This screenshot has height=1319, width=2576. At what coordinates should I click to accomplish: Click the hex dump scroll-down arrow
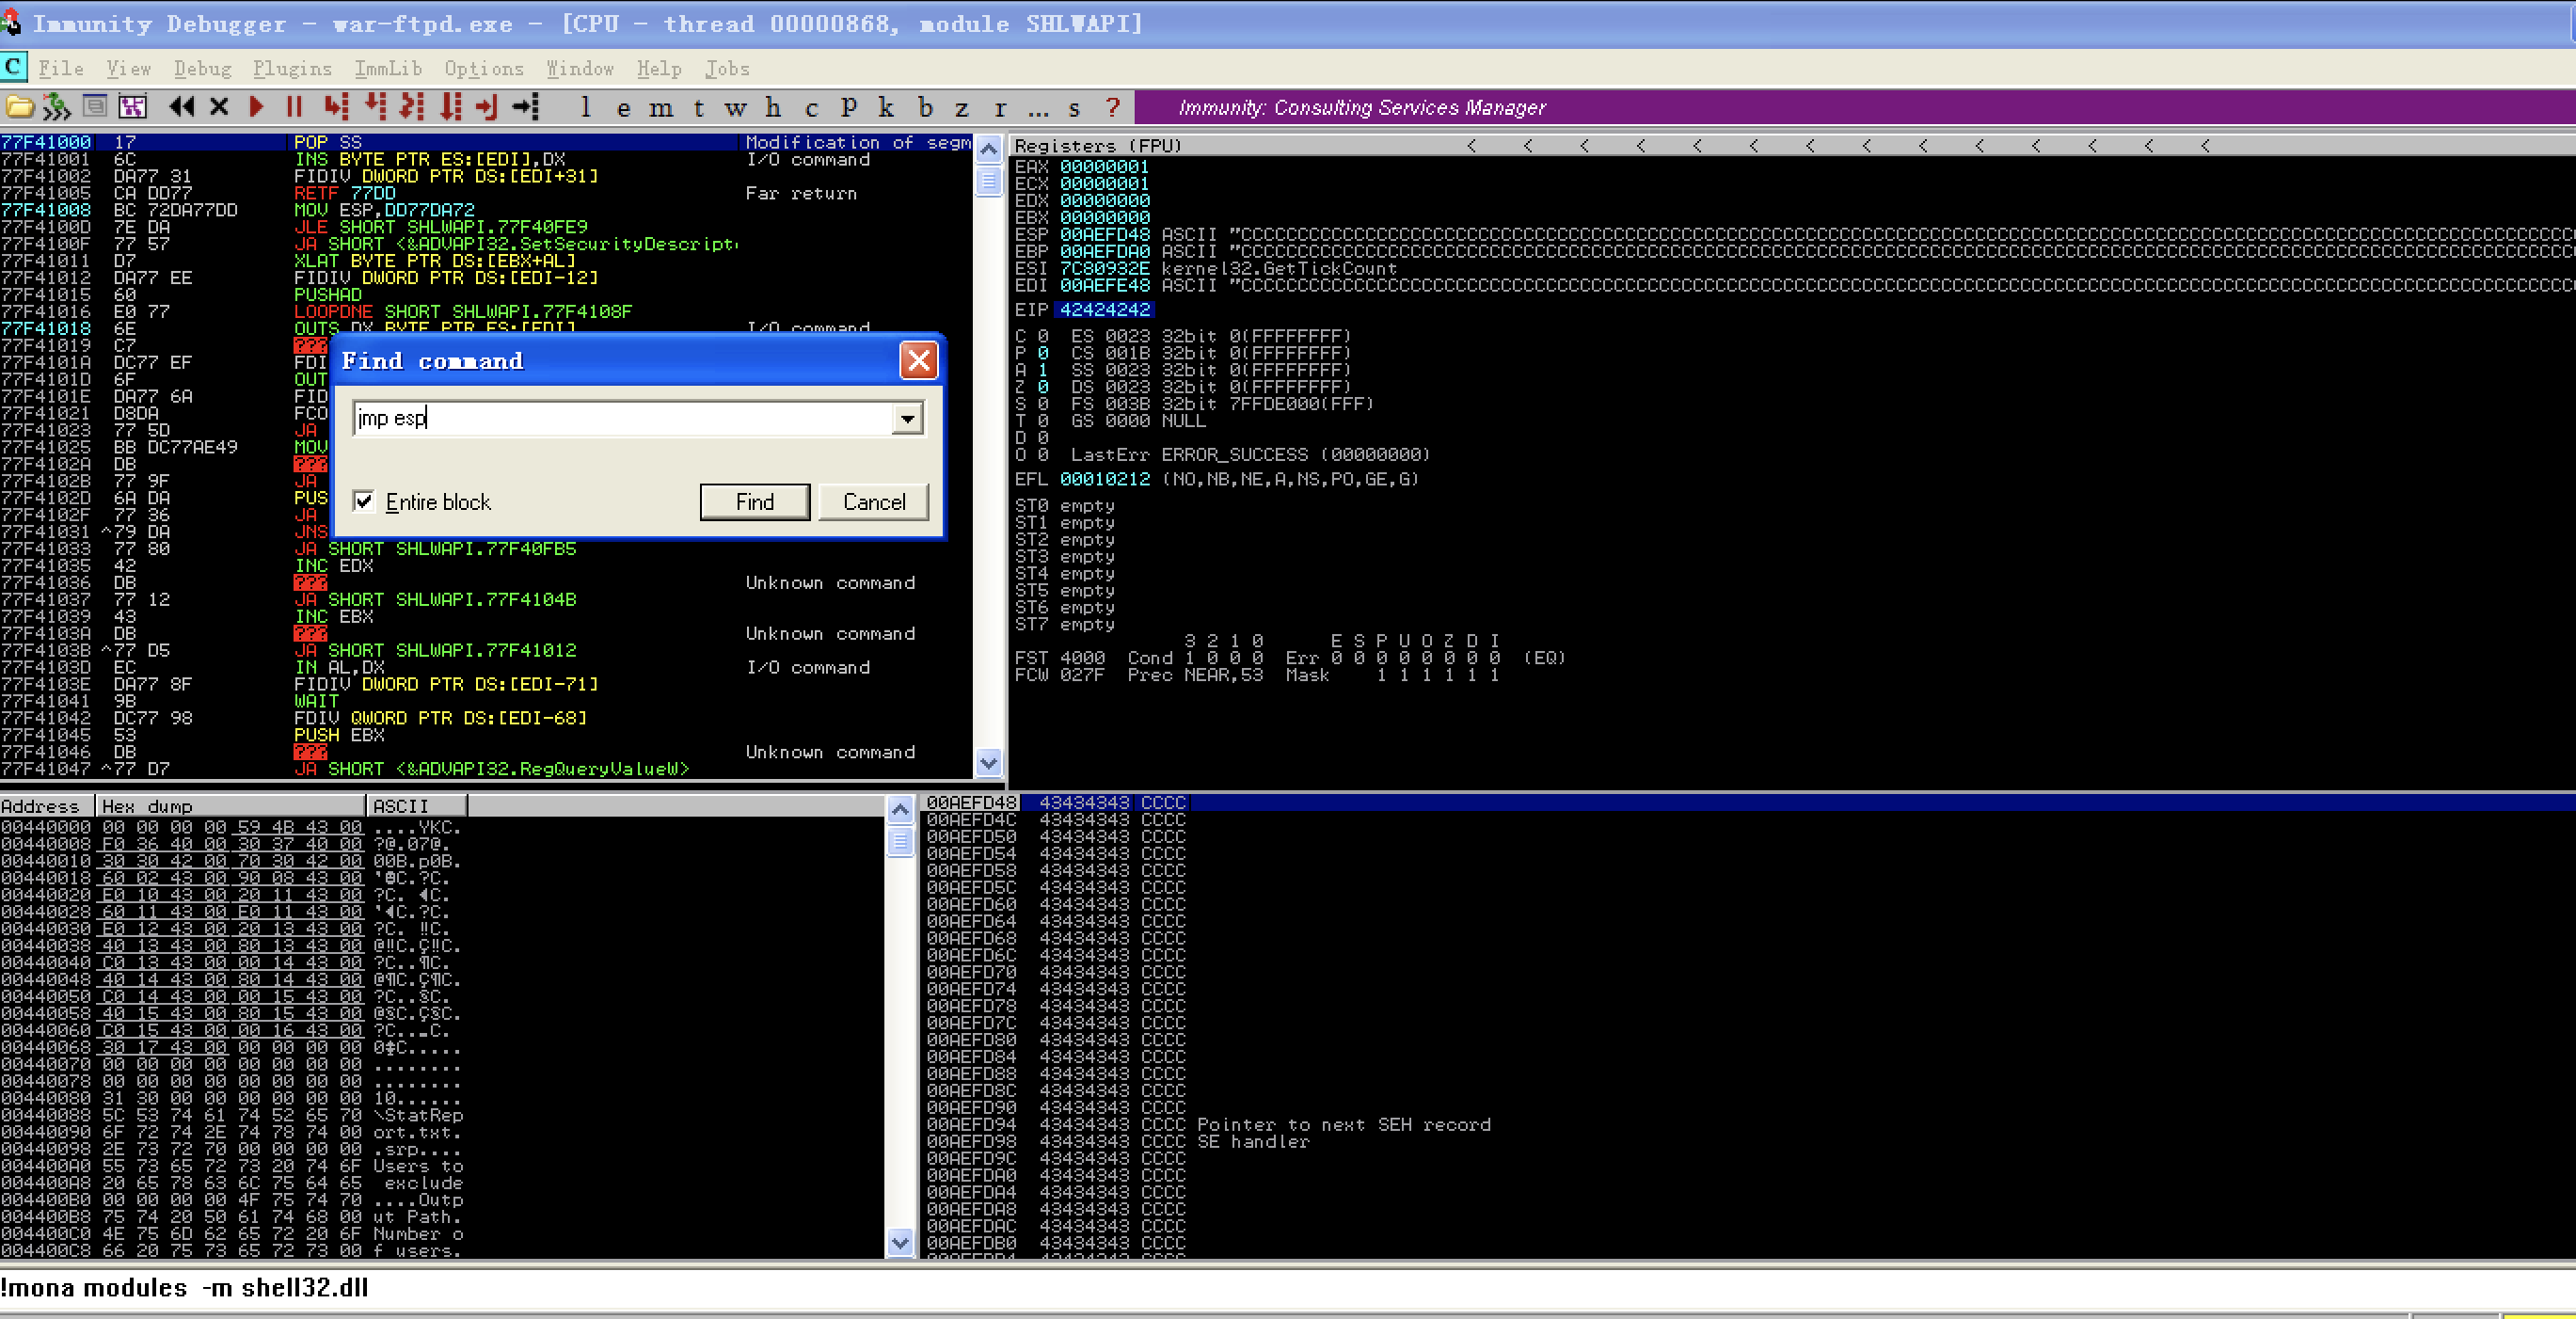point(900,1243)
